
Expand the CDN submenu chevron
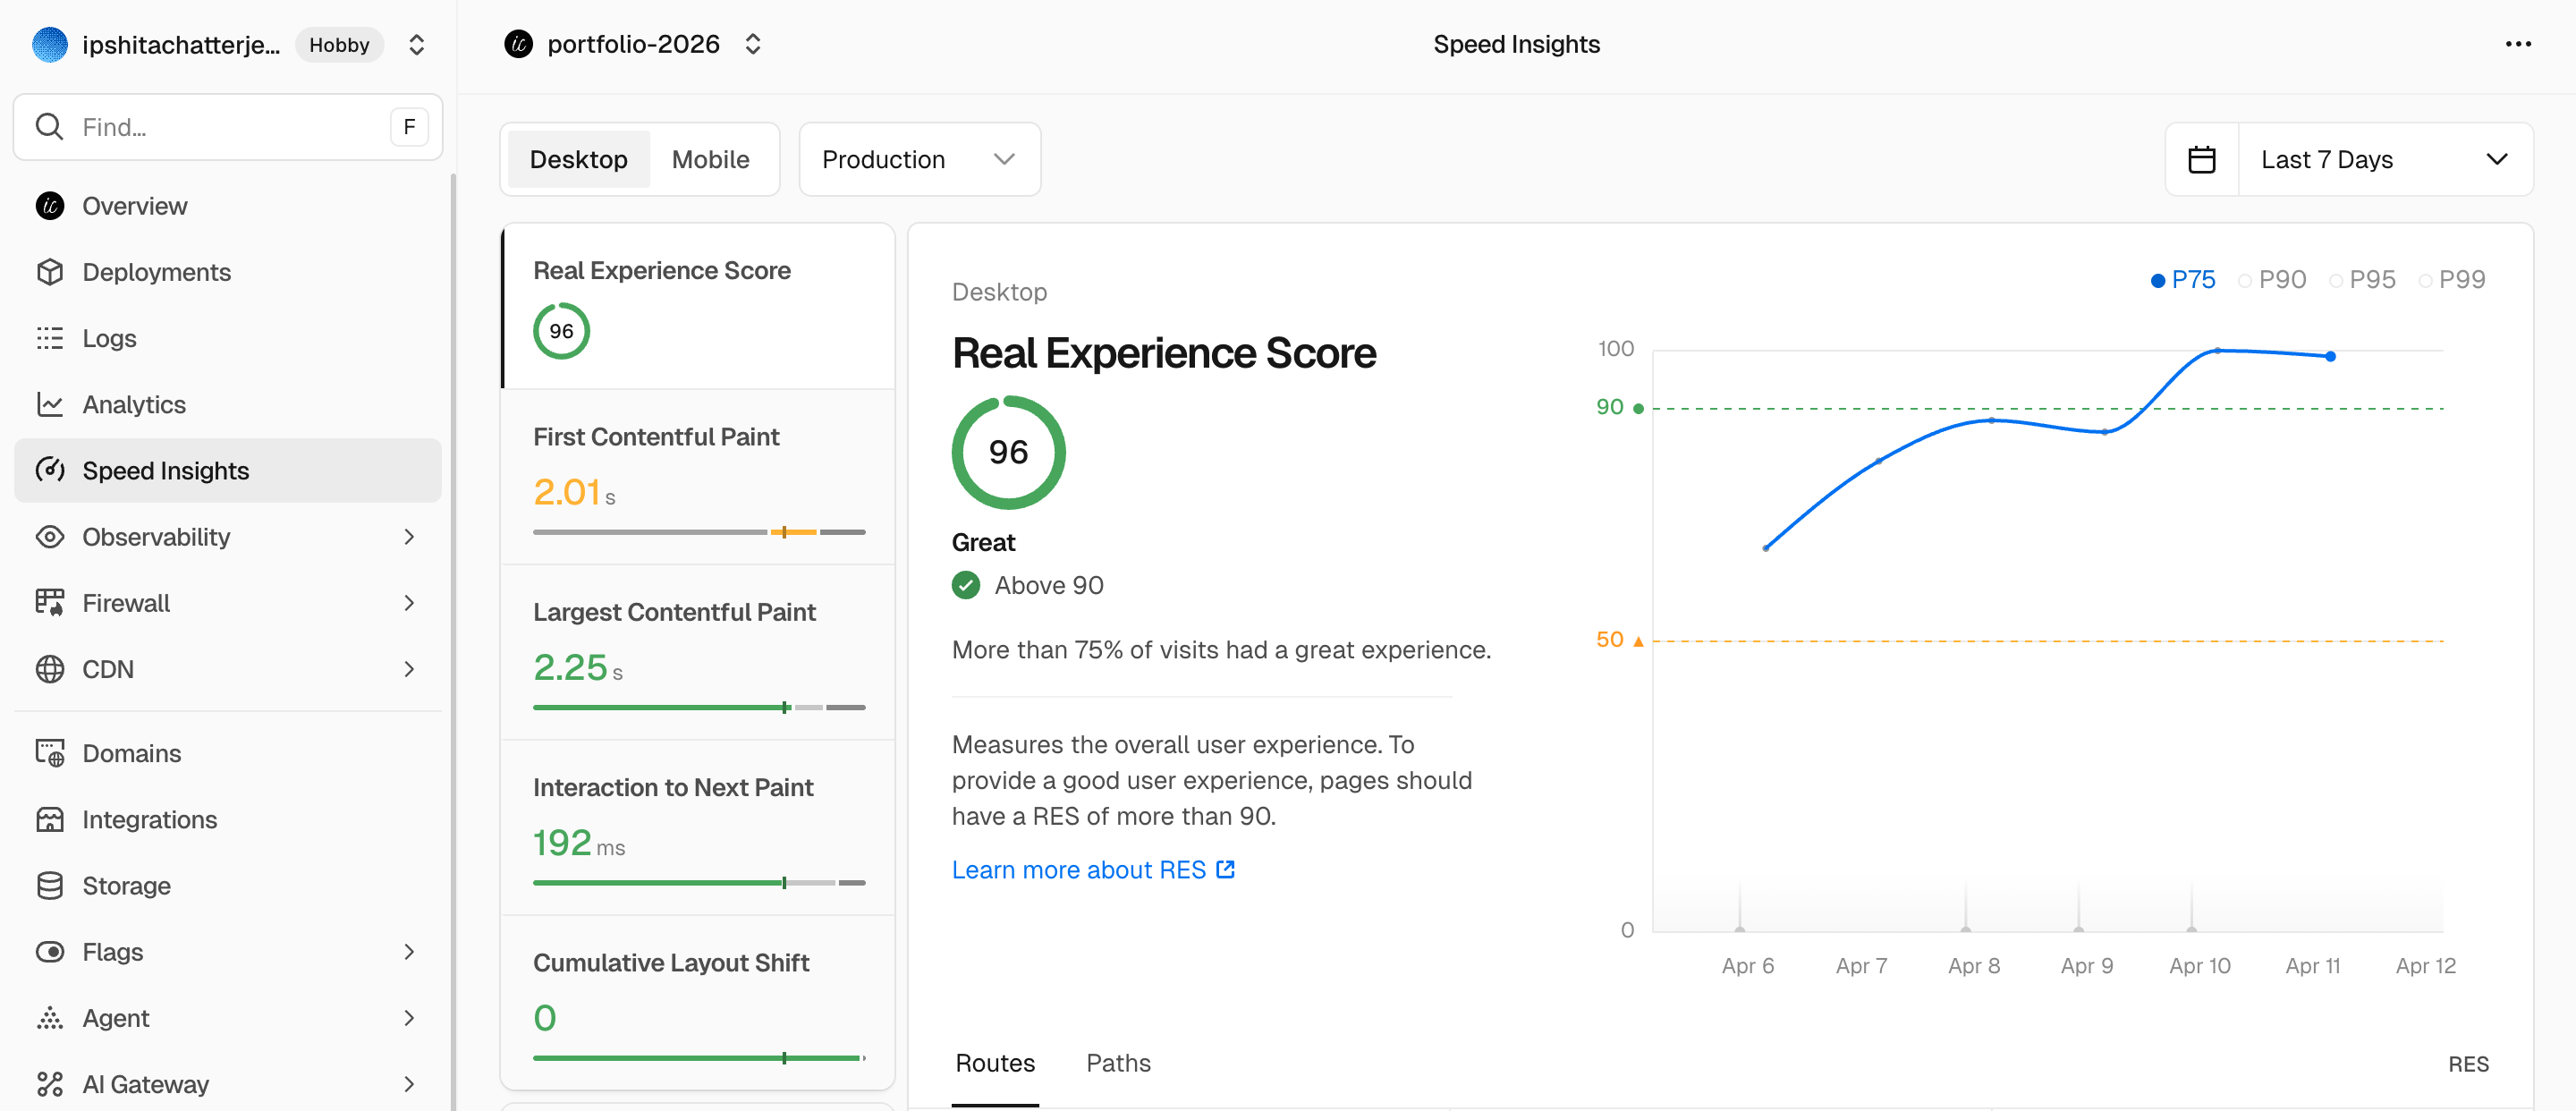tap(409, 669)
